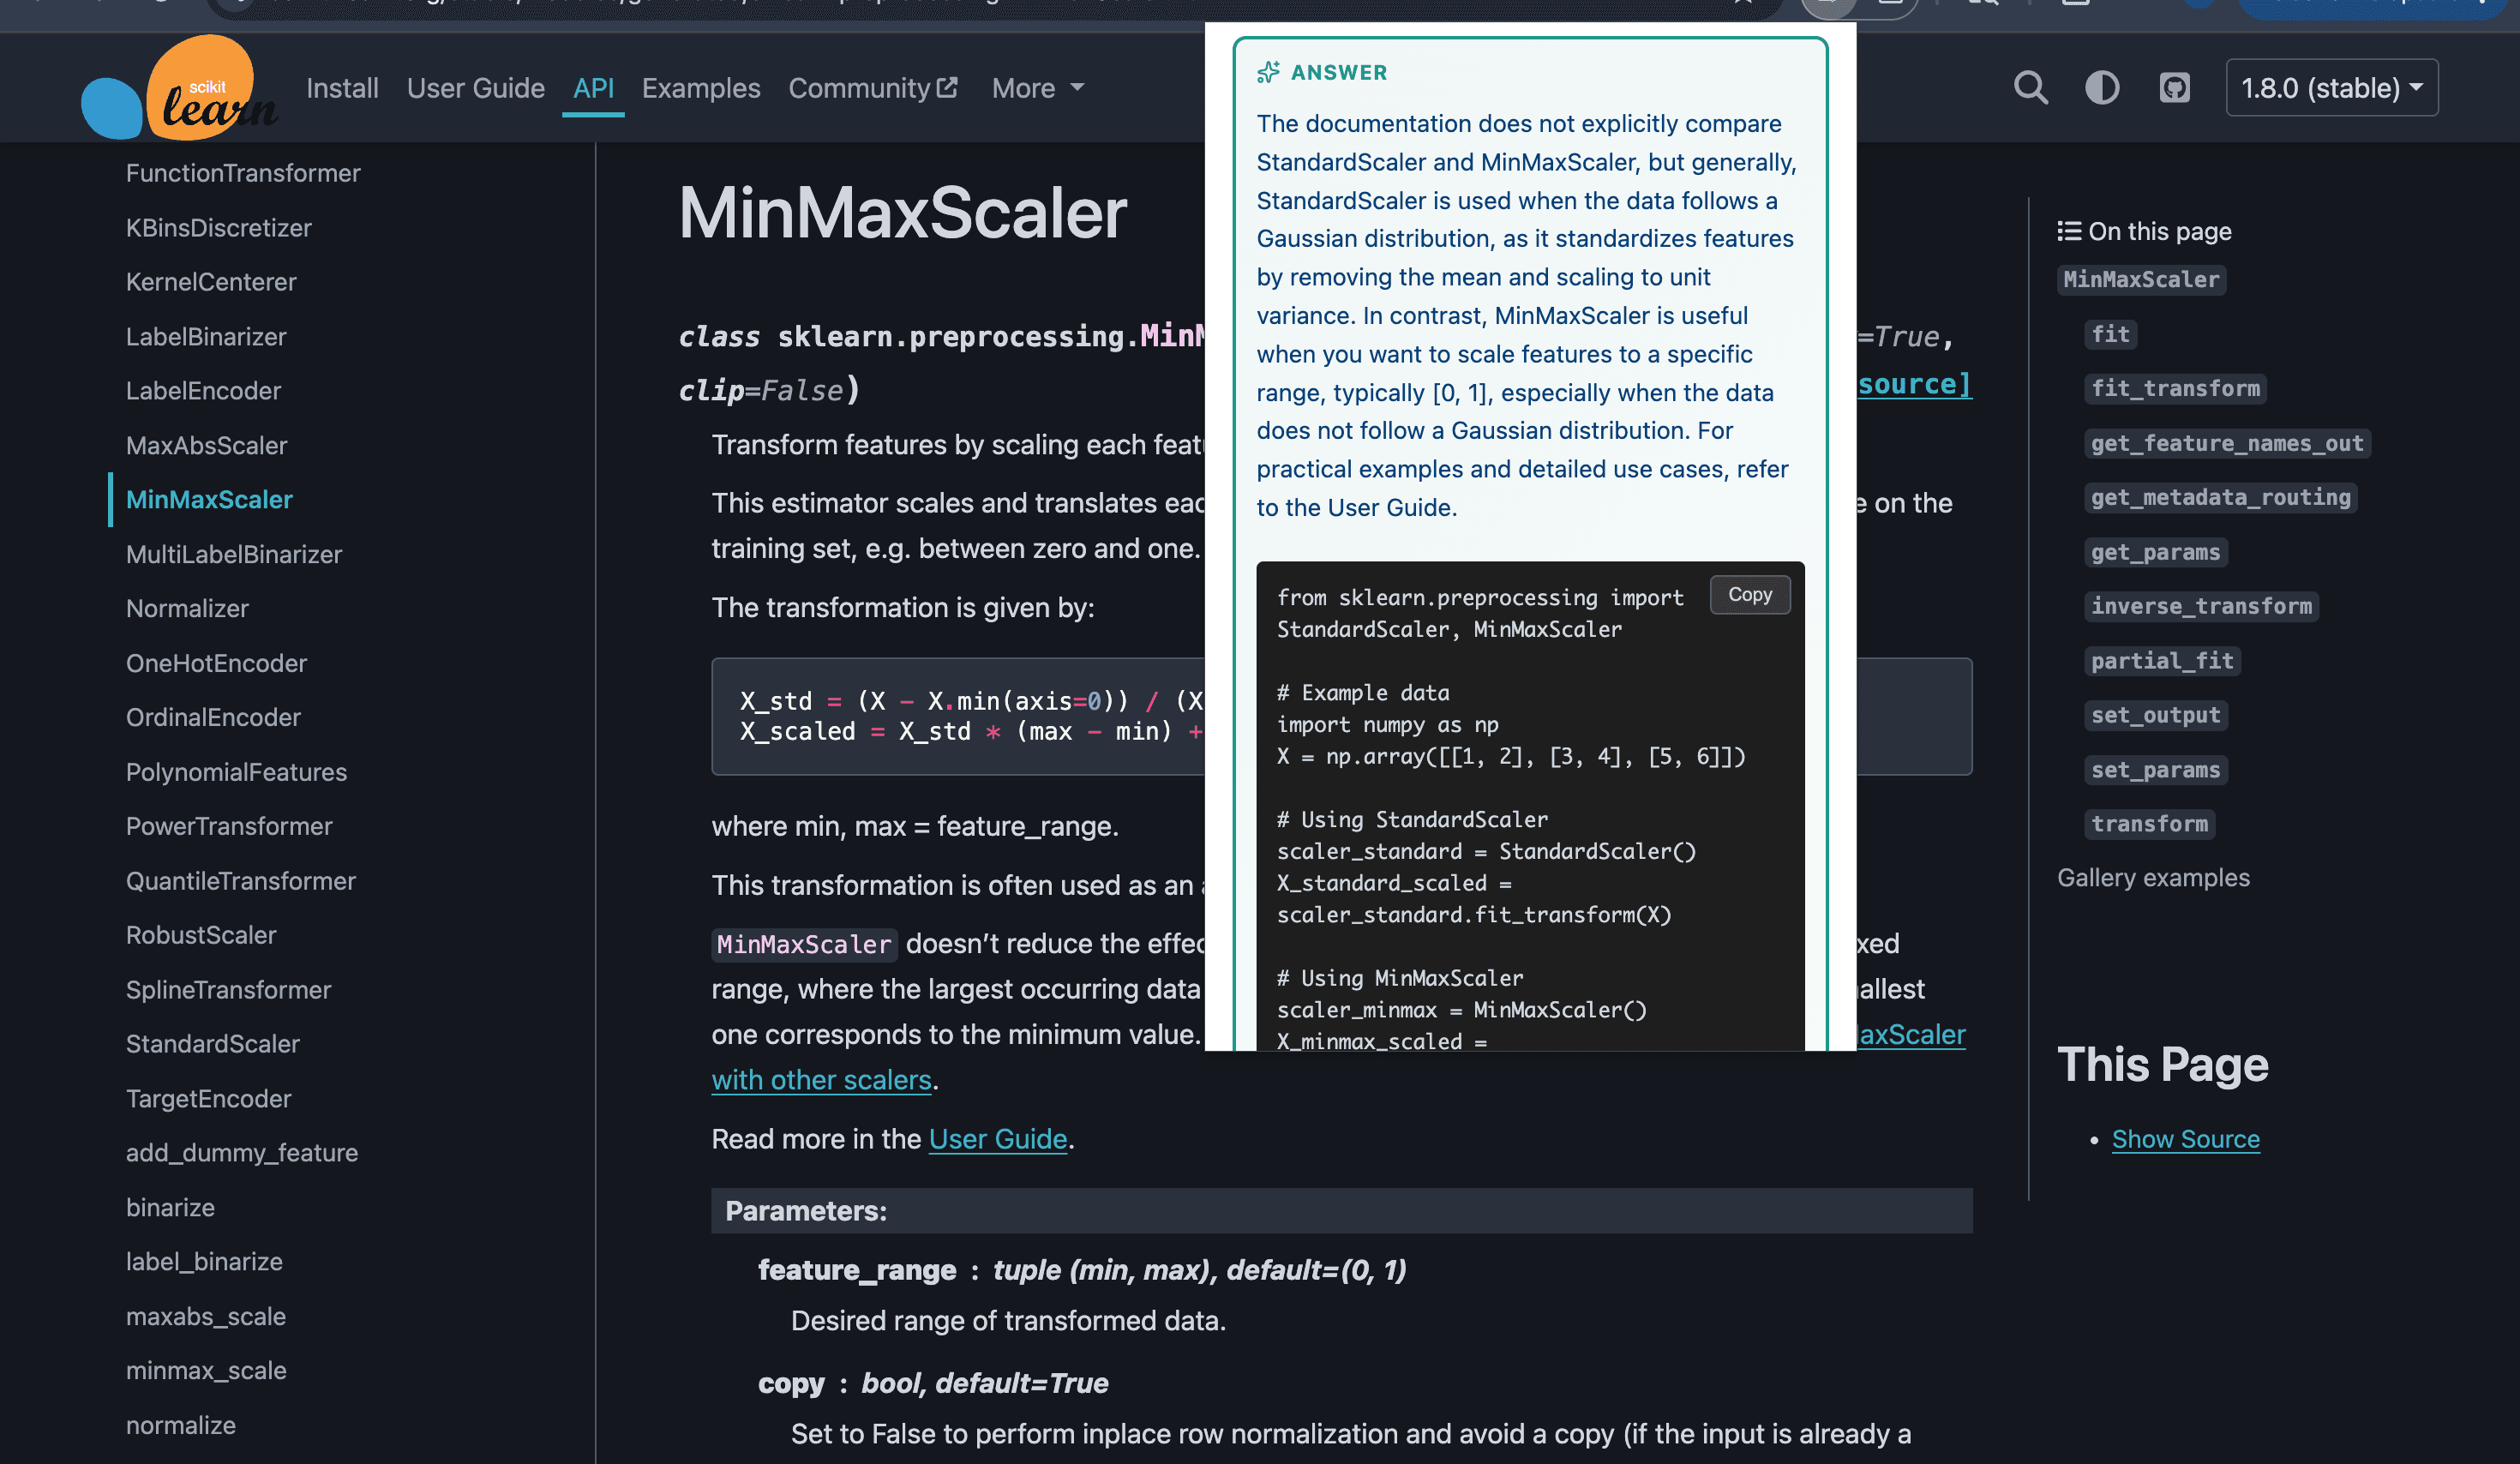Toggle the light/dark theme
The image size is (2520, 1464).
(x=2102, y=88)
